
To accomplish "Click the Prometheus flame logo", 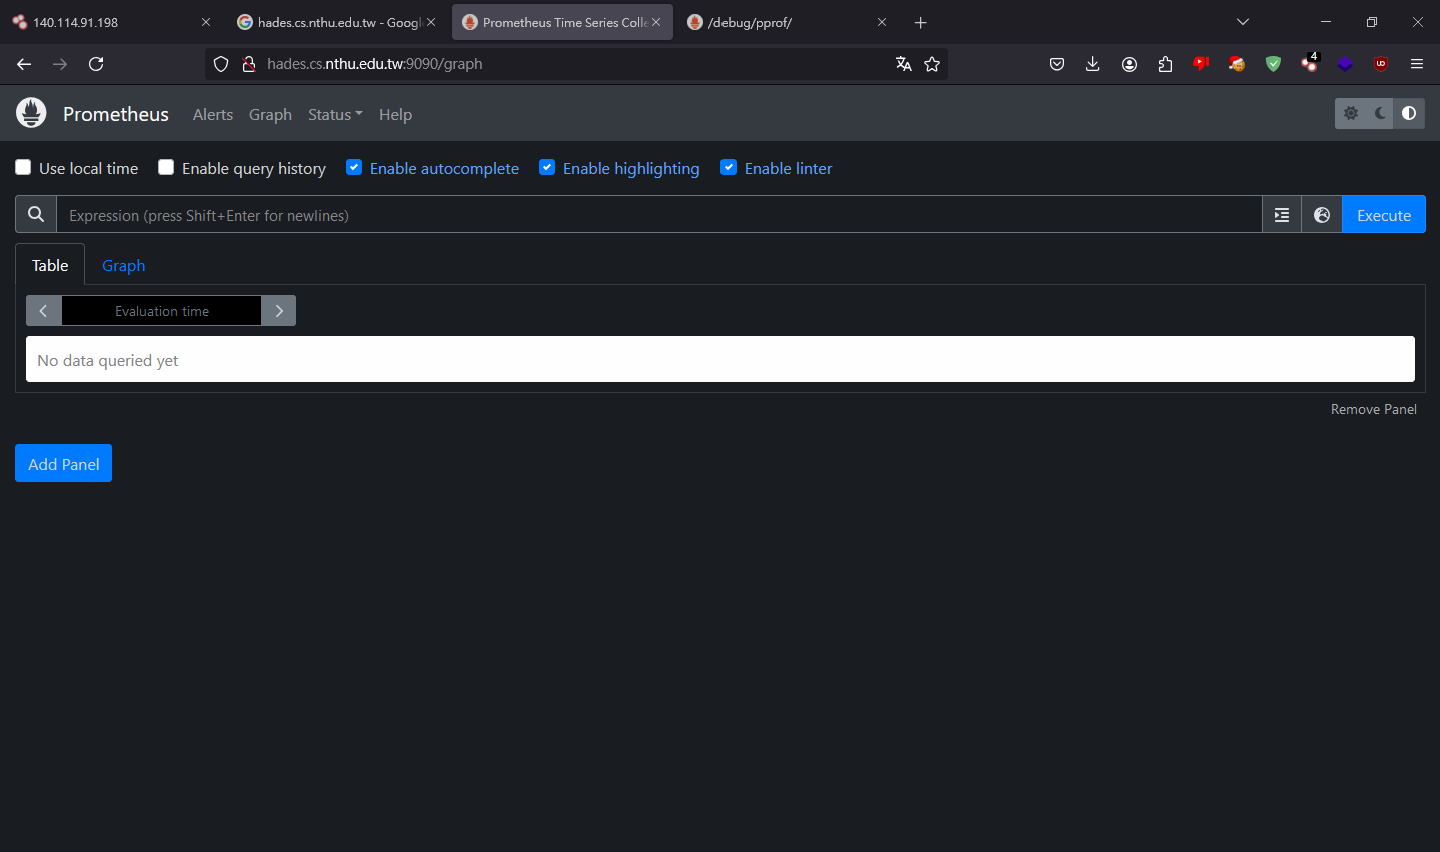I will click(x=31, y=113).
